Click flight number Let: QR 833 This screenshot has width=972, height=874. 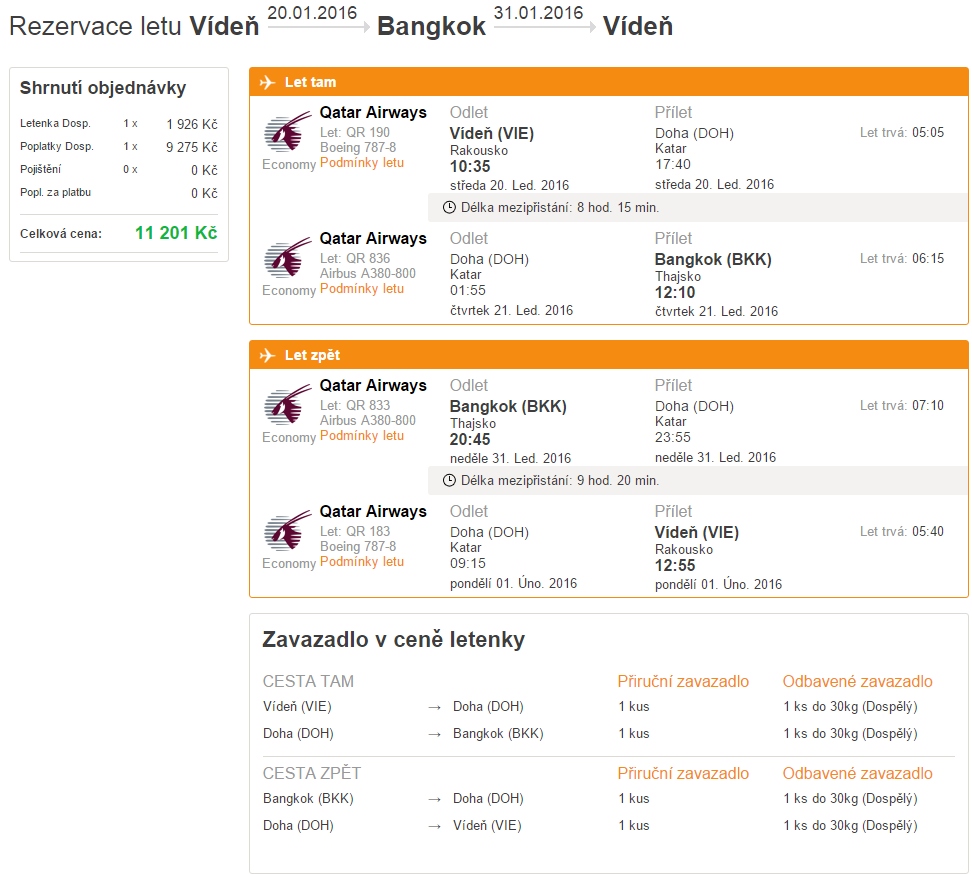pyautogui.click(x=355, y=405)
